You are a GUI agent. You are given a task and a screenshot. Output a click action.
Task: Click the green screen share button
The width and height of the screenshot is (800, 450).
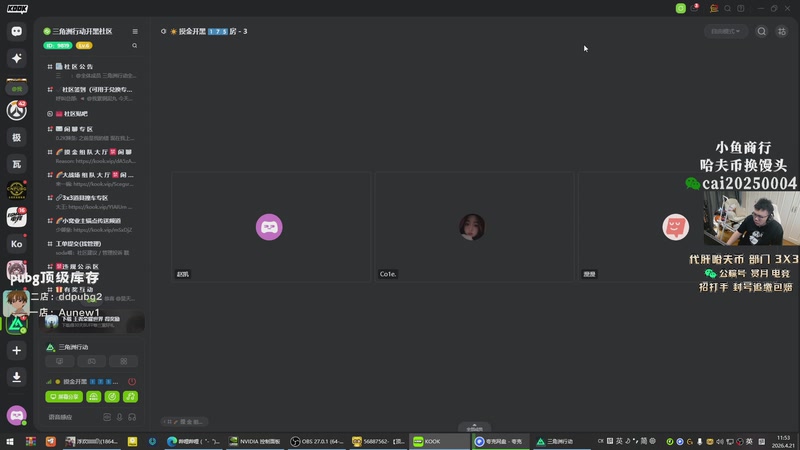64,396
